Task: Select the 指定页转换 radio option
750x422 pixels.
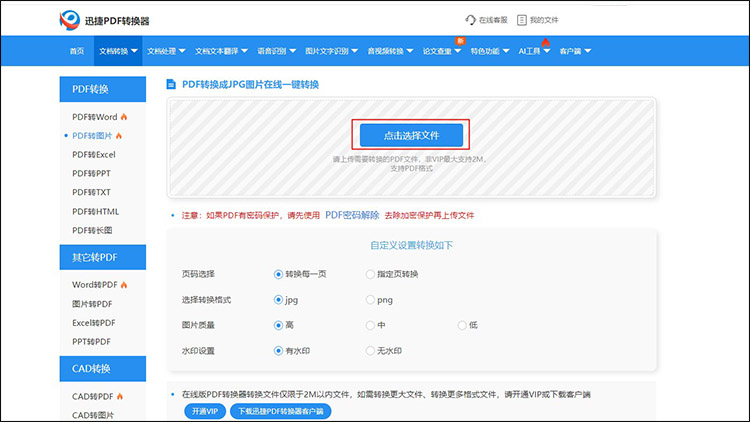Action: click(370, 274)
